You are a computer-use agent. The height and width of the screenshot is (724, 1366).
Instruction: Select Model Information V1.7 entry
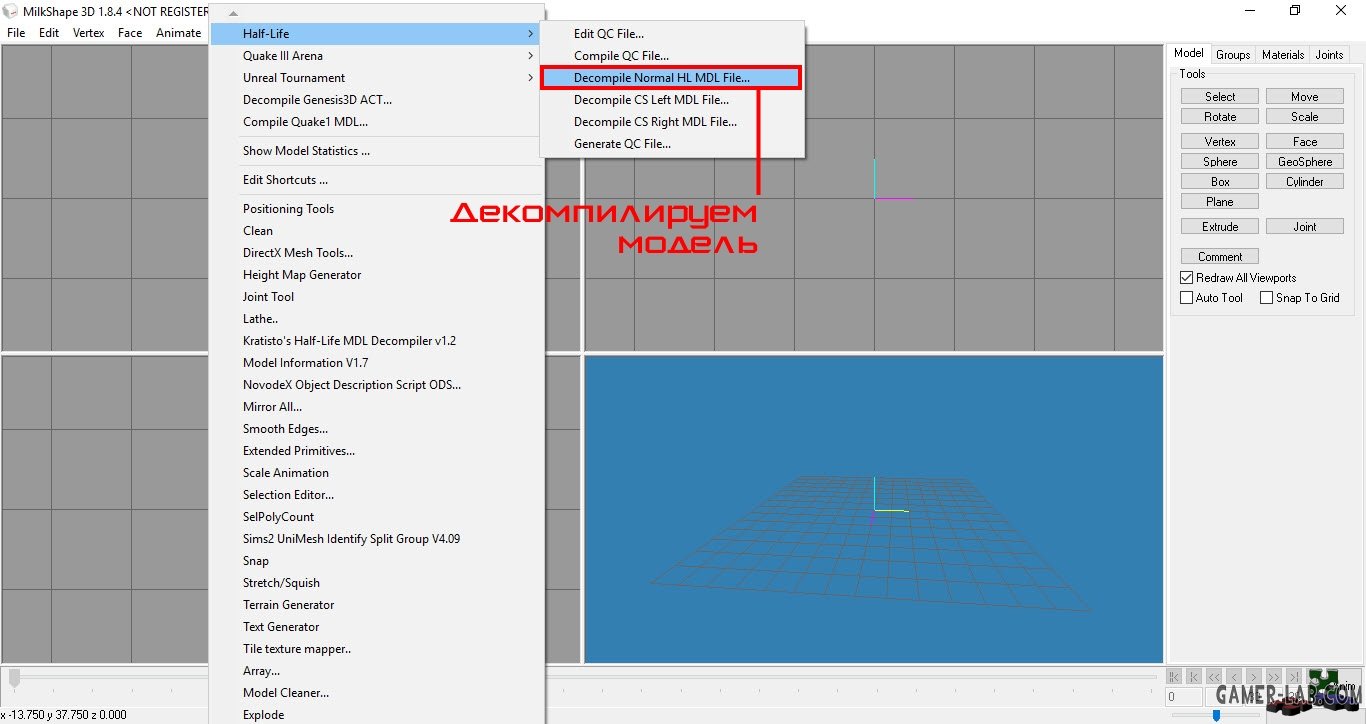pyautogui.click(x=377, y=363)
